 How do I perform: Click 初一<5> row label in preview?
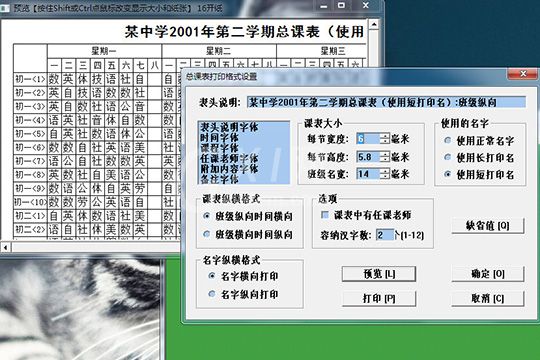(x=30, y=134)
